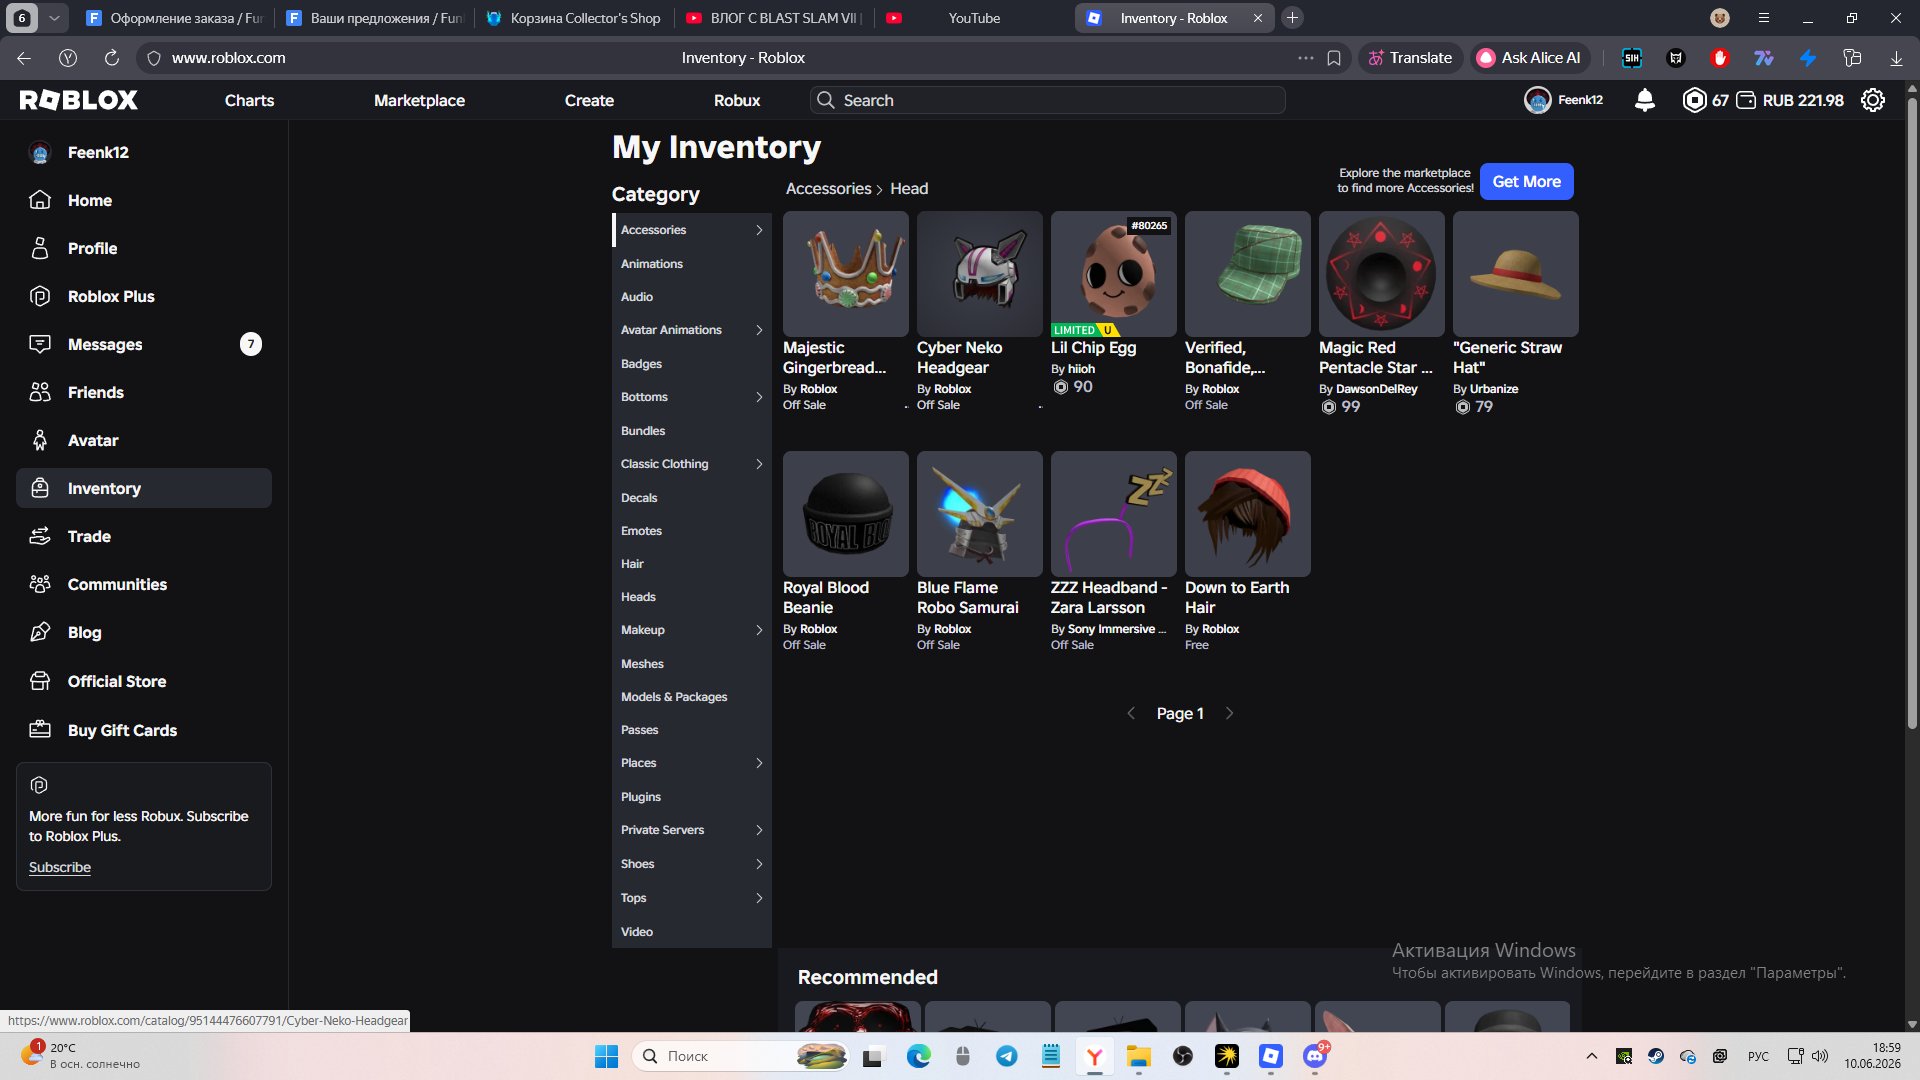Select the Emotes category

(x=692, y=531)
